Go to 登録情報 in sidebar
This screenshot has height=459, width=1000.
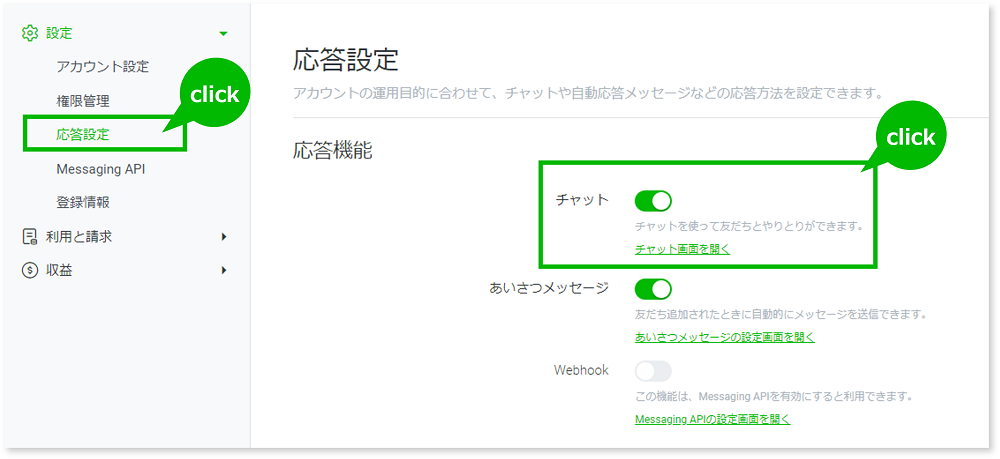tap(83, 202)
